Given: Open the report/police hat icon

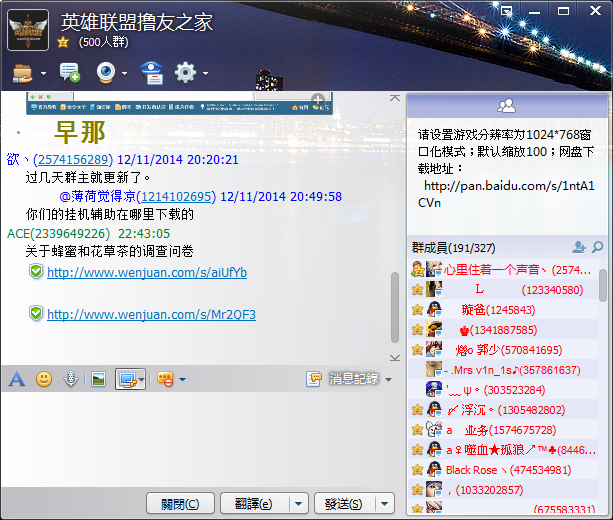Looking at the screenshot, I should tap(152, 73).
